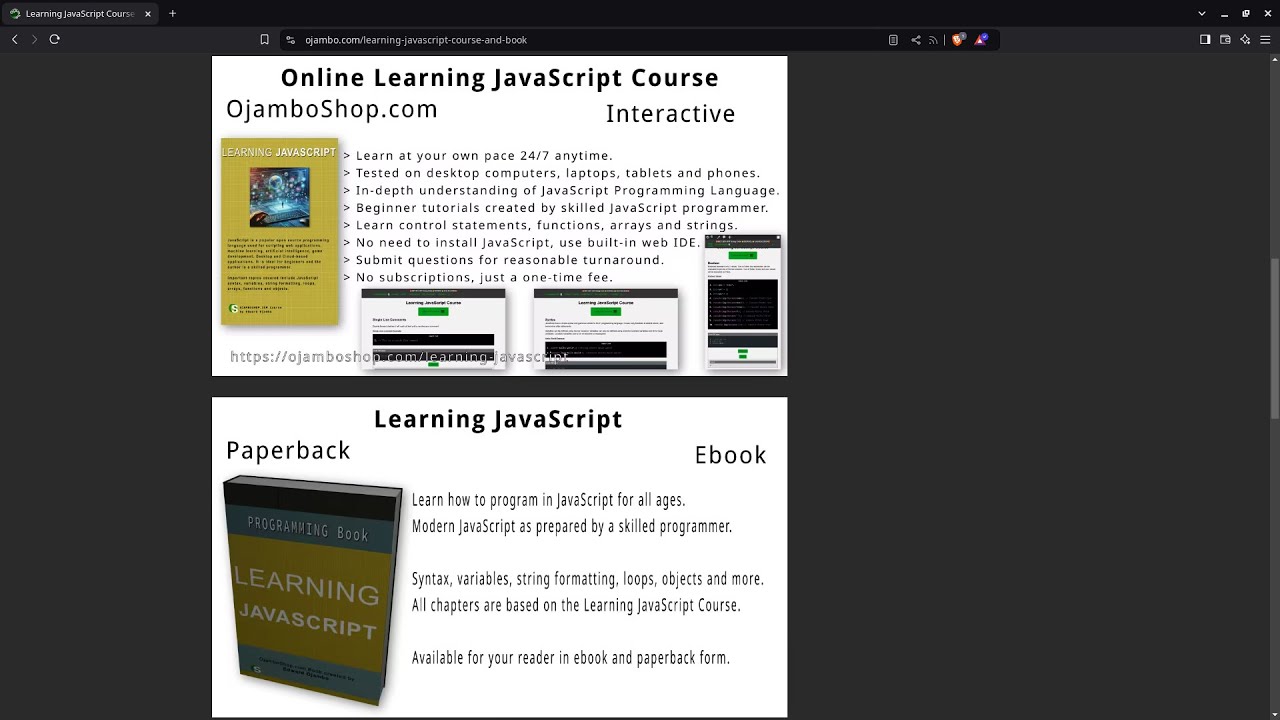Click the tall phone-view course screenshot
The image size is (1280, 720).
point(743,302)
